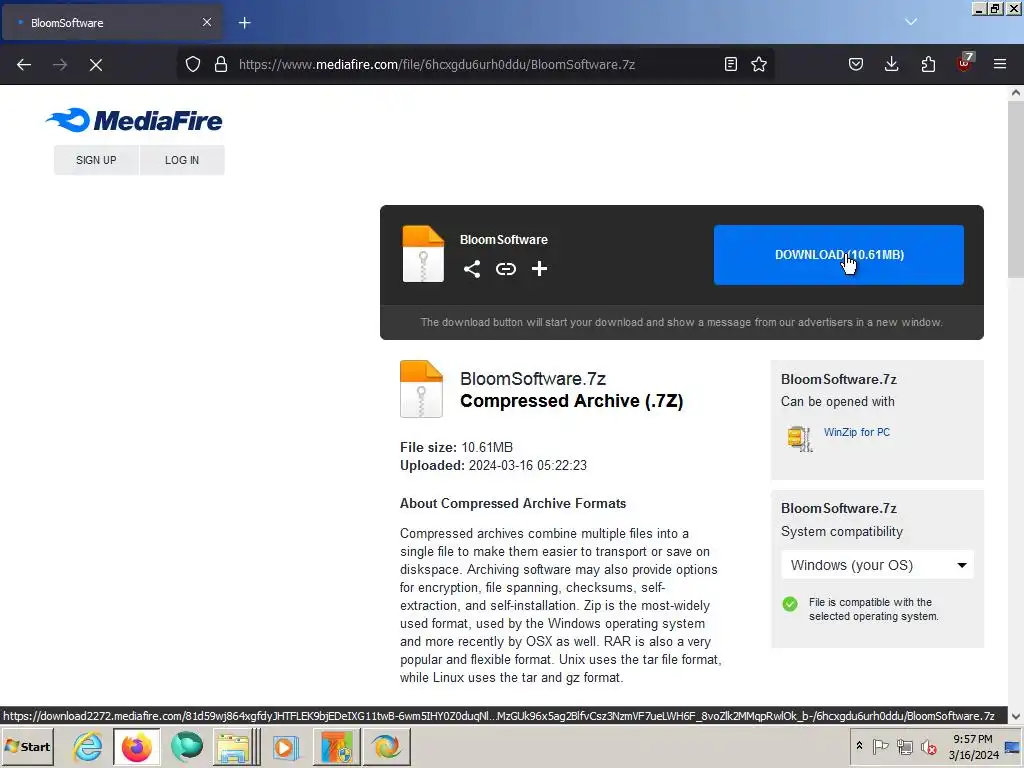The width and height of the screenshot is (1024, 768).
Task: Click SIGN UP button
Action: tap(96, 160)
